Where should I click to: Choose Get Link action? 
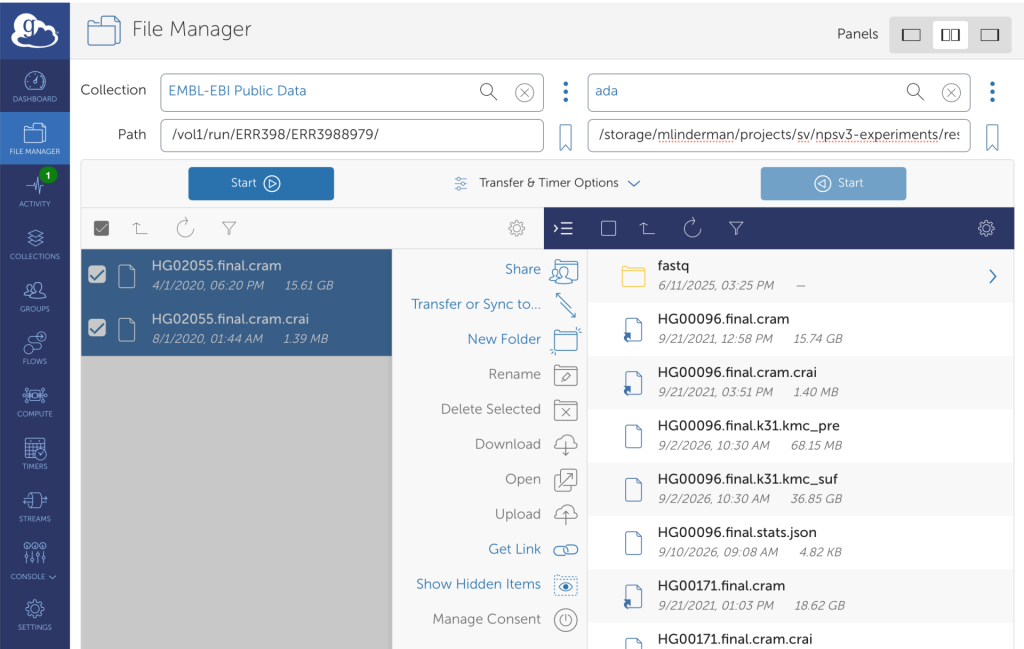point(533,550)
